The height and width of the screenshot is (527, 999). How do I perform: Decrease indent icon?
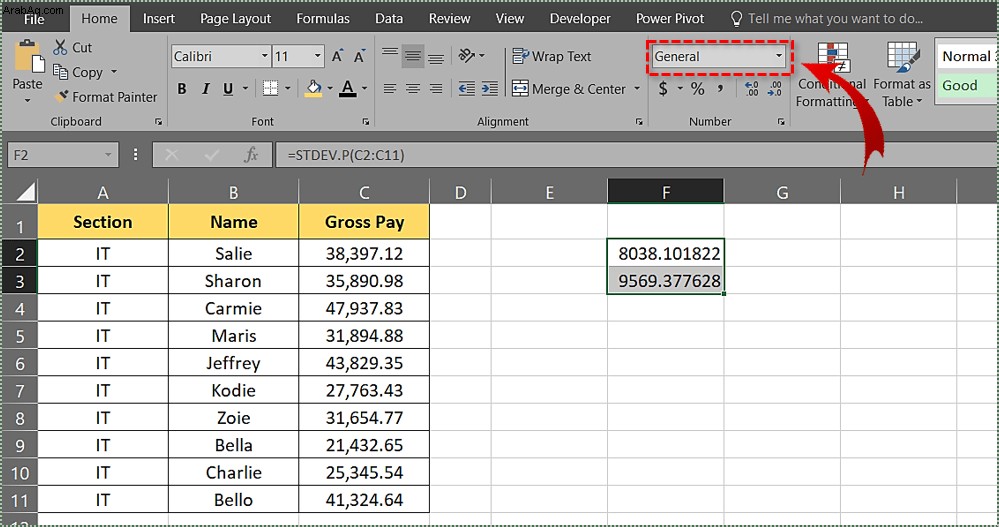point(466,89)
